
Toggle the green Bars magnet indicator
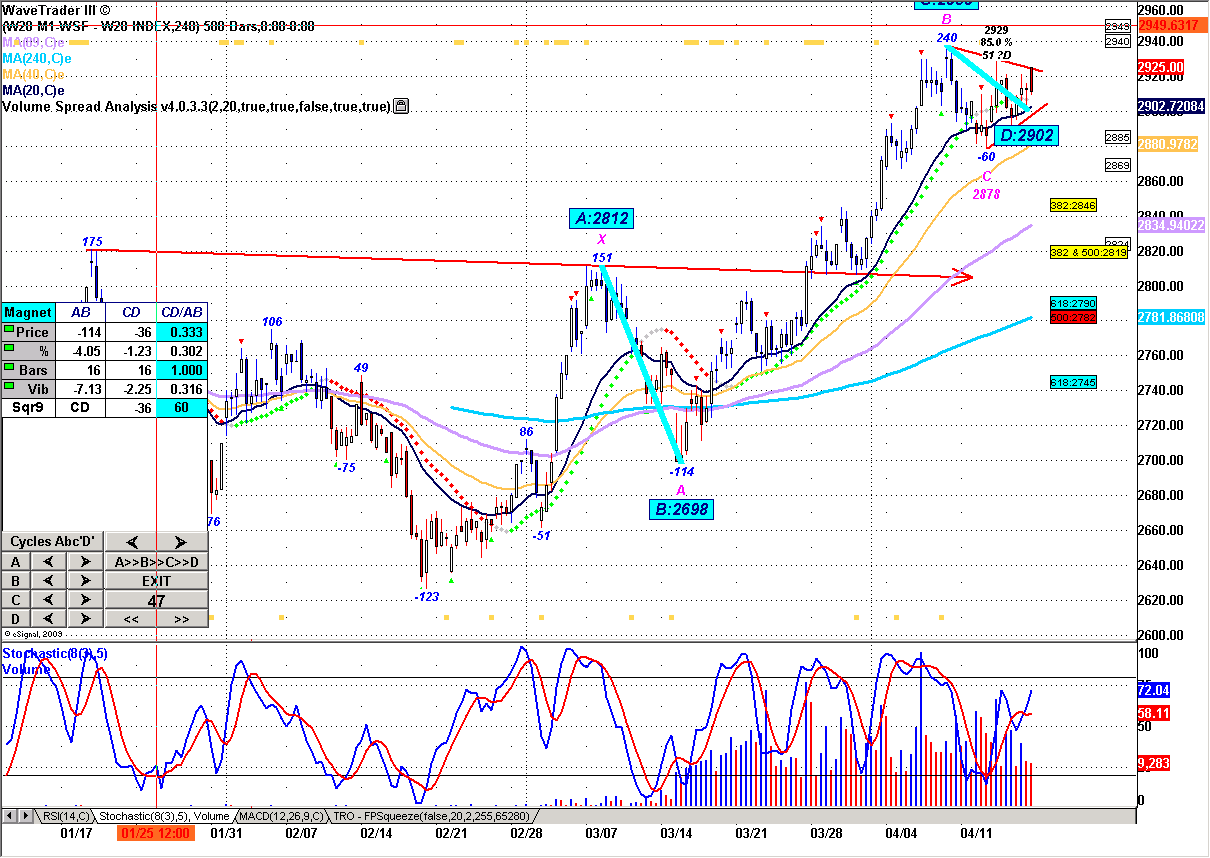tap(10, 369)
